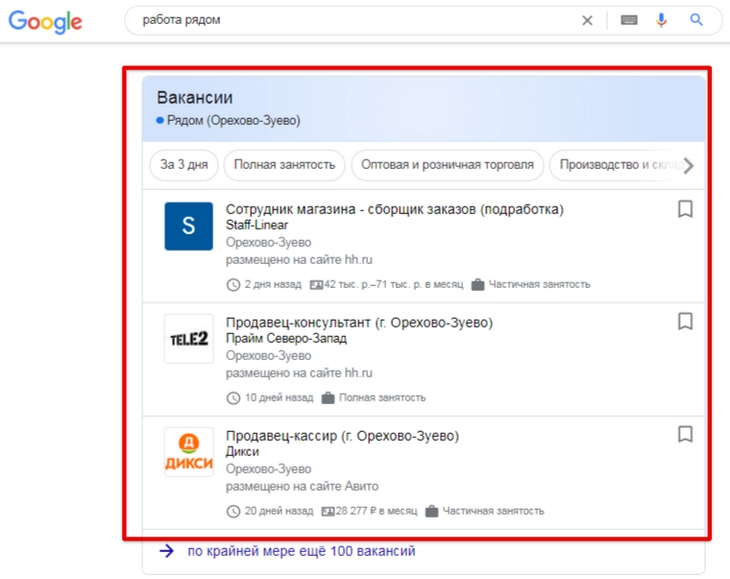Click briefcase icon beside Полная занятость in TELE2 row
730x579 pixels.
328,398
